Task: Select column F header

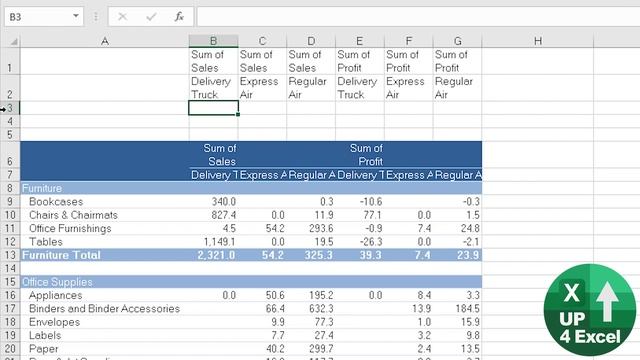Action: tap(409, 41)
